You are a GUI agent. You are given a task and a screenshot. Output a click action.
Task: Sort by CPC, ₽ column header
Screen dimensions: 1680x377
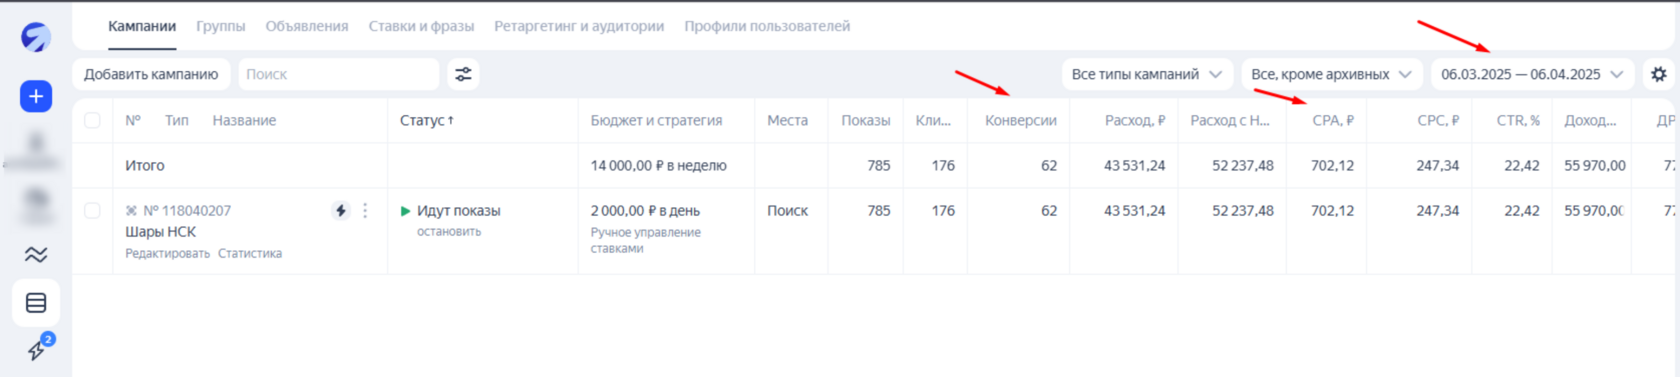coord(1438,120)
